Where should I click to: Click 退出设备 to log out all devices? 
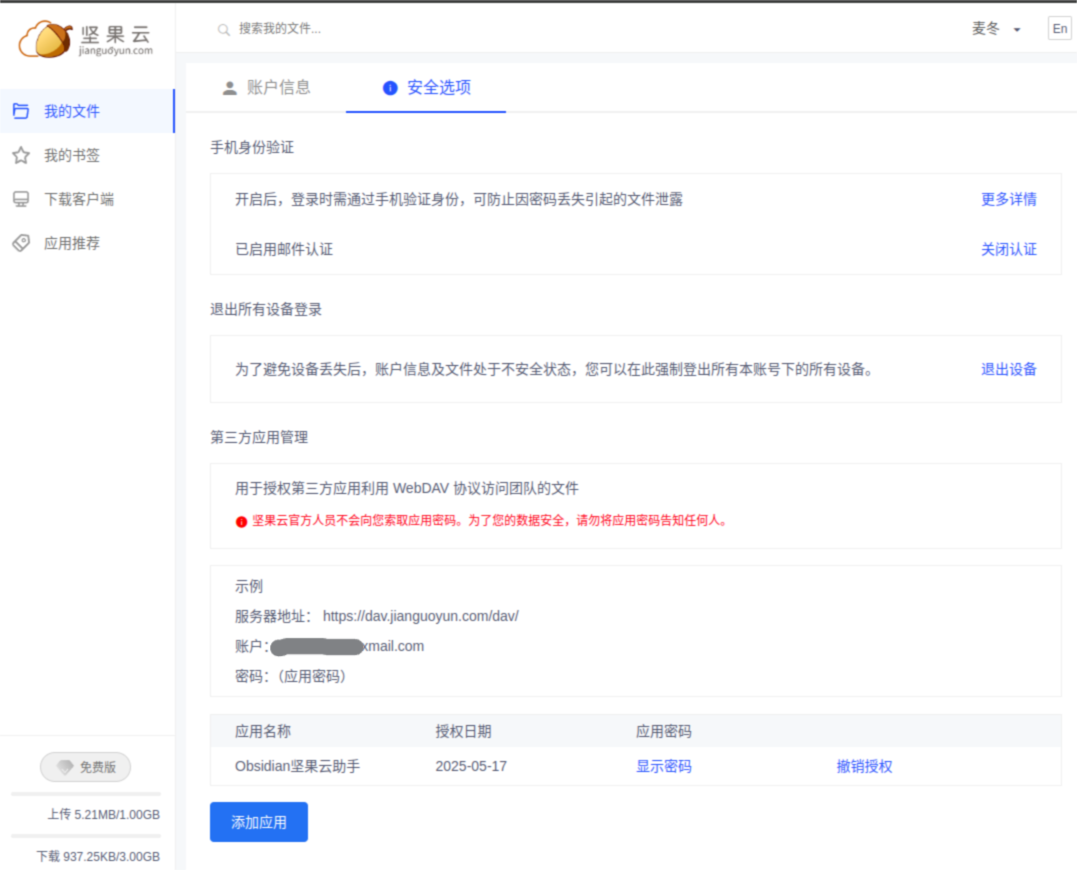point(1008,369)
